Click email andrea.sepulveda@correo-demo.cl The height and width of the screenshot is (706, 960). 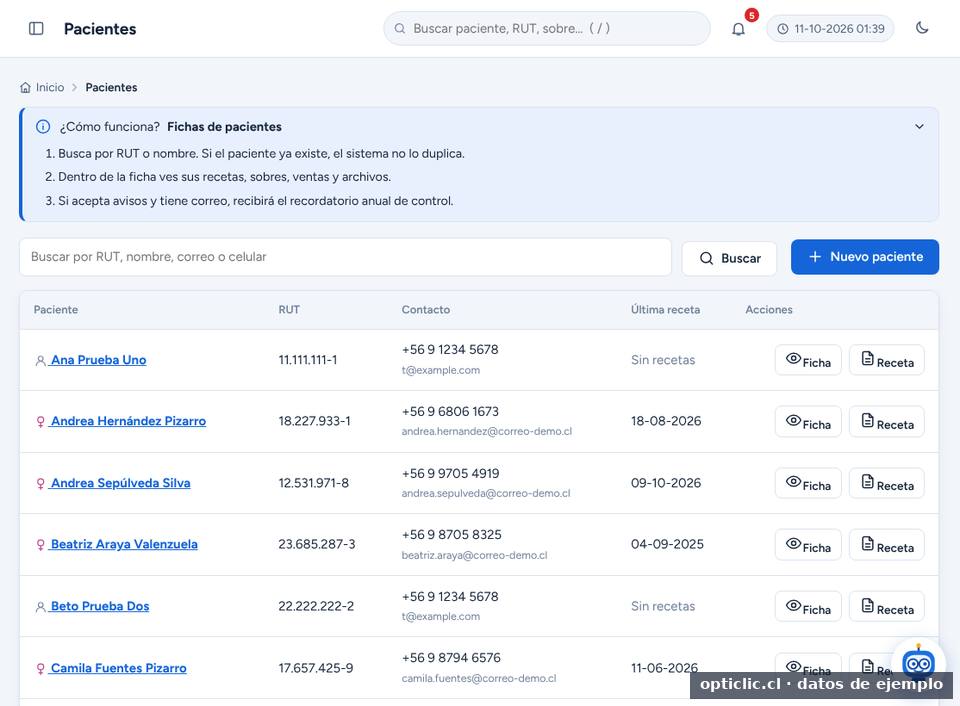486,494
